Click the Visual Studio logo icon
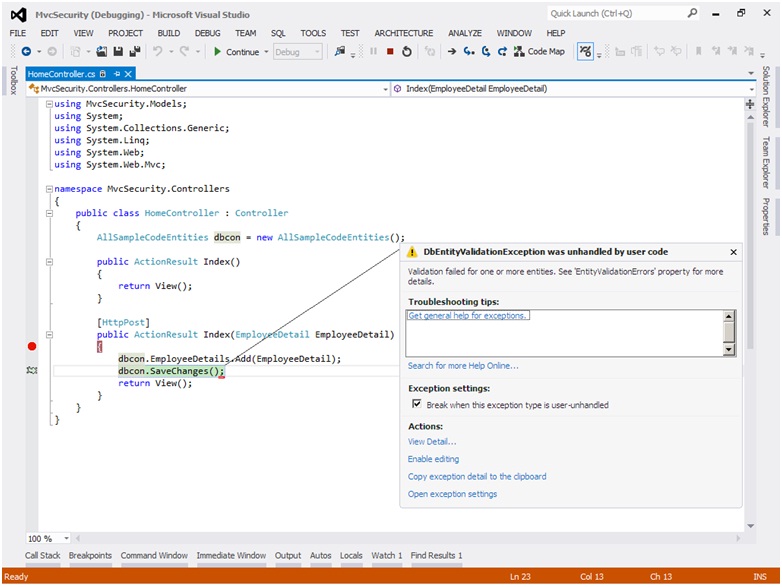The width and height of the screenshot is (782, 587). [18, 15]
